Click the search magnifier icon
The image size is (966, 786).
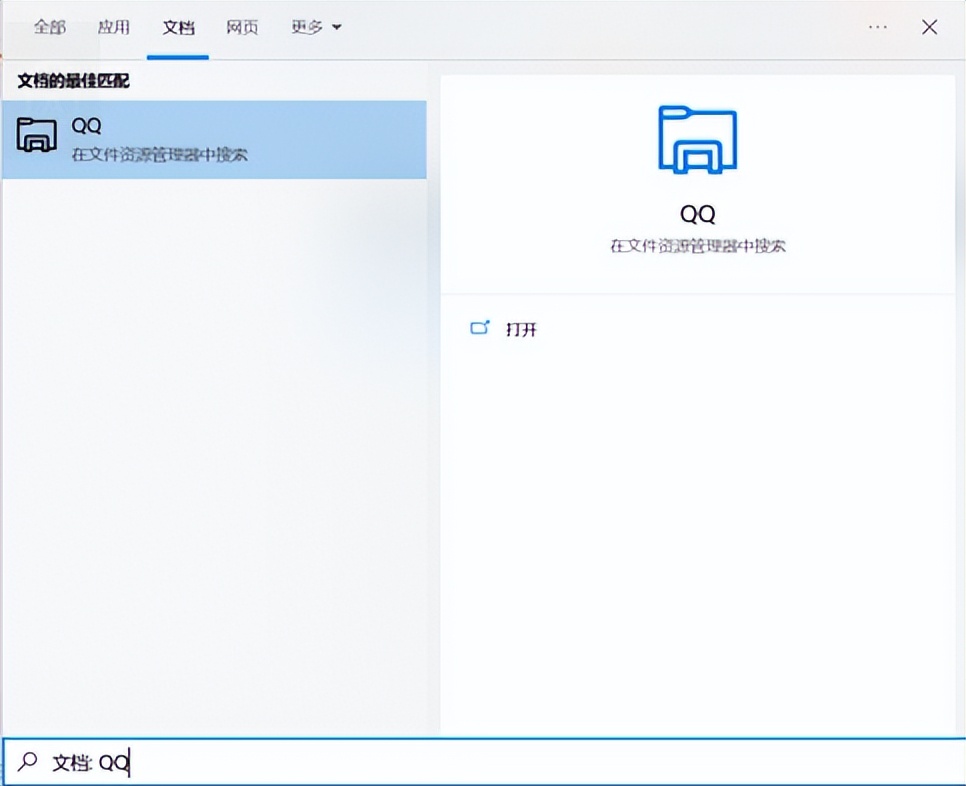tap(27, 762)
